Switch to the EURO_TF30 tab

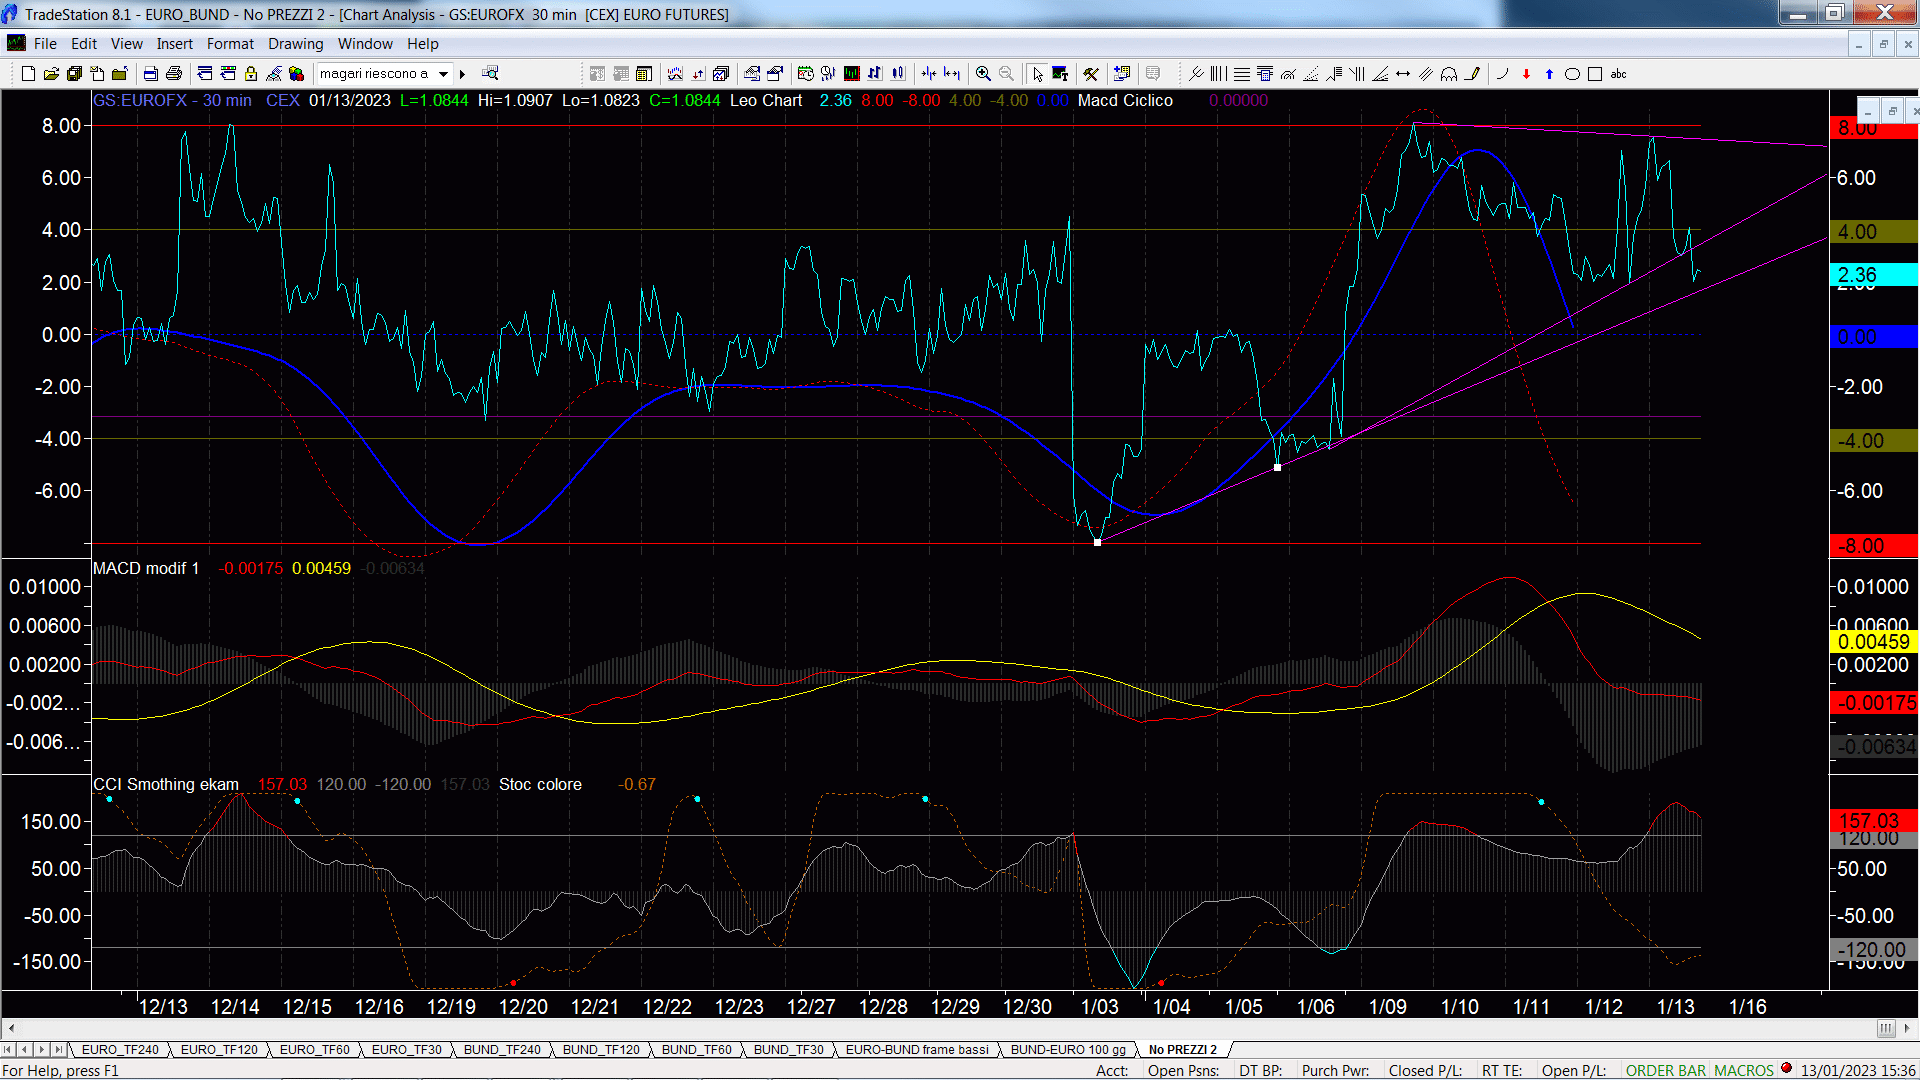pyautogui.click(x=406, y=1050)
